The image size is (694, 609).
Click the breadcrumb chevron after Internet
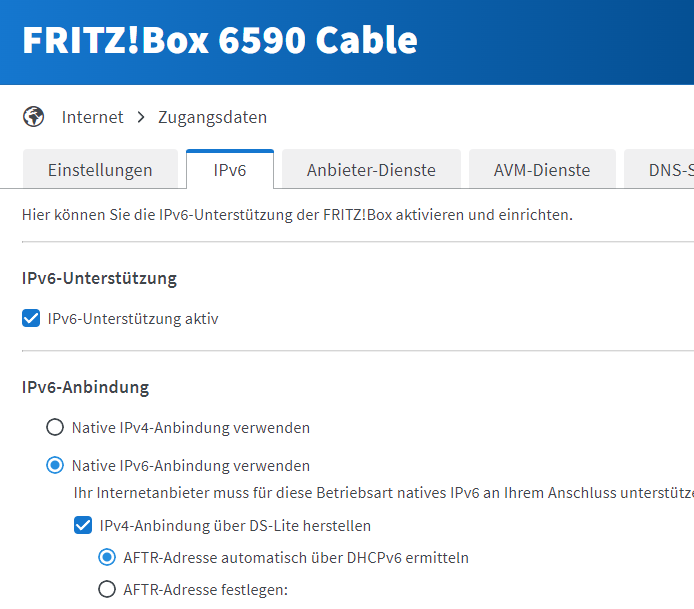141,117
